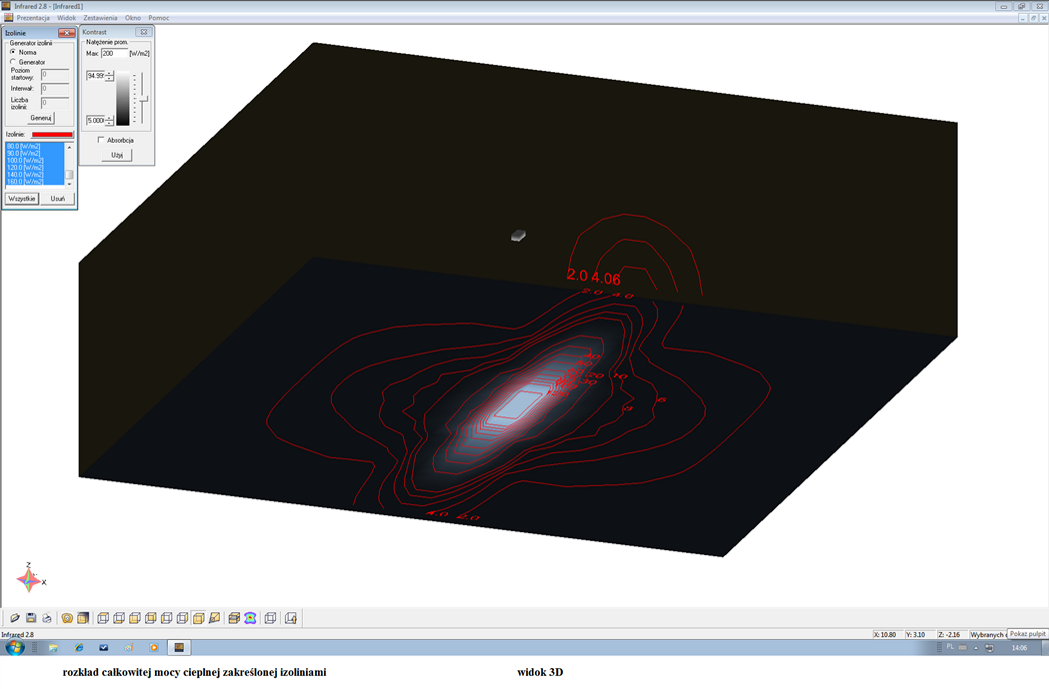
Task: Increase the upper contrast value stepper
Action: click(x=110, y=73)
